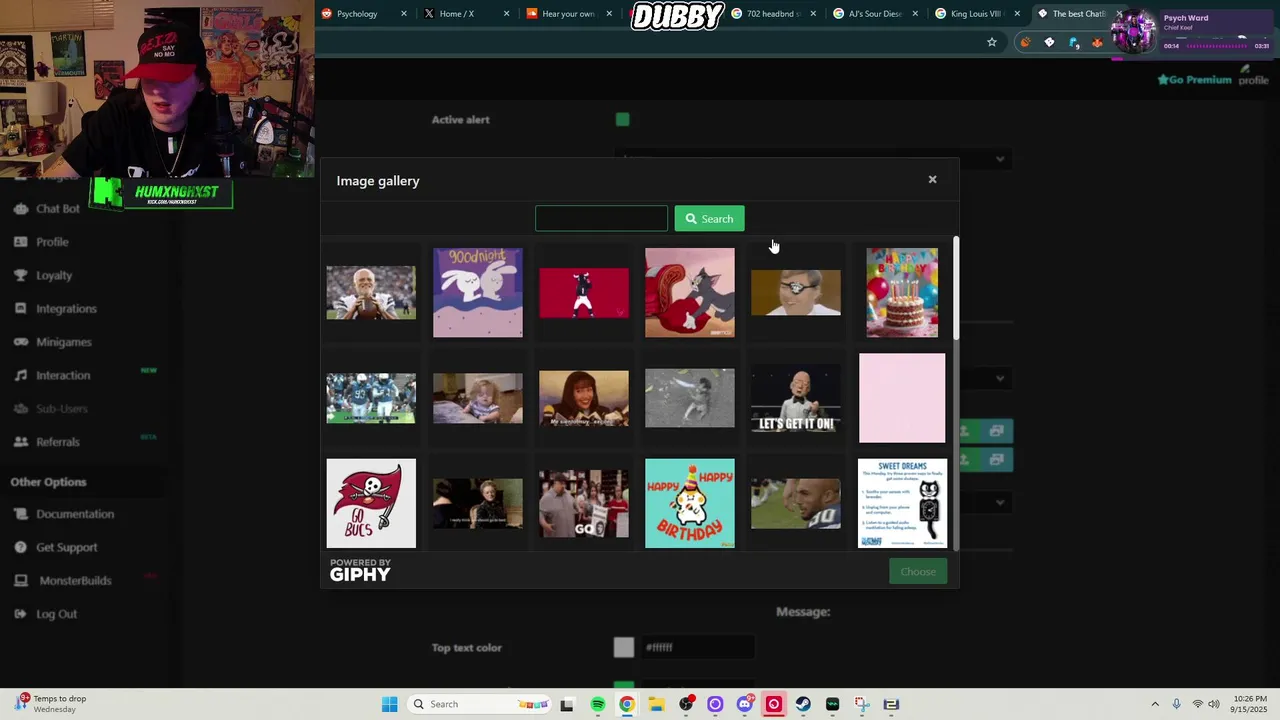Open Discord from the taskbar
The image size is (1280, 720).
click(744, 704)
